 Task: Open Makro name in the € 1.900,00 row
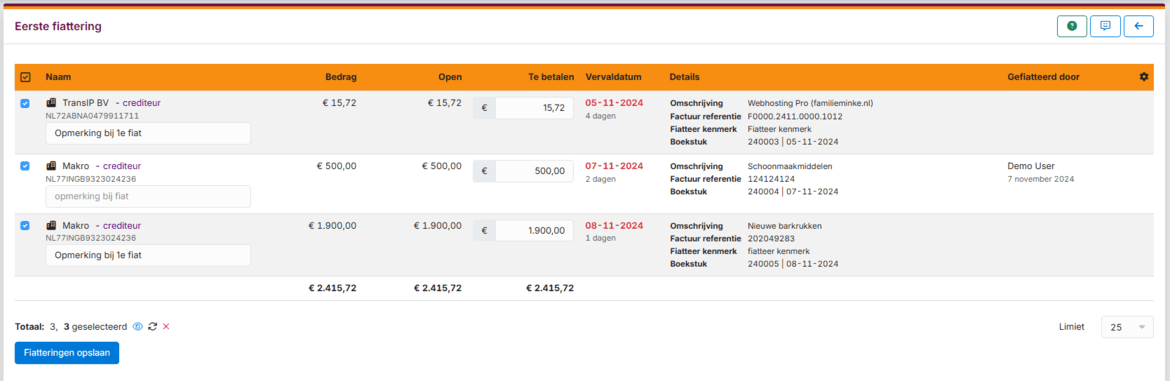point(76,225)
